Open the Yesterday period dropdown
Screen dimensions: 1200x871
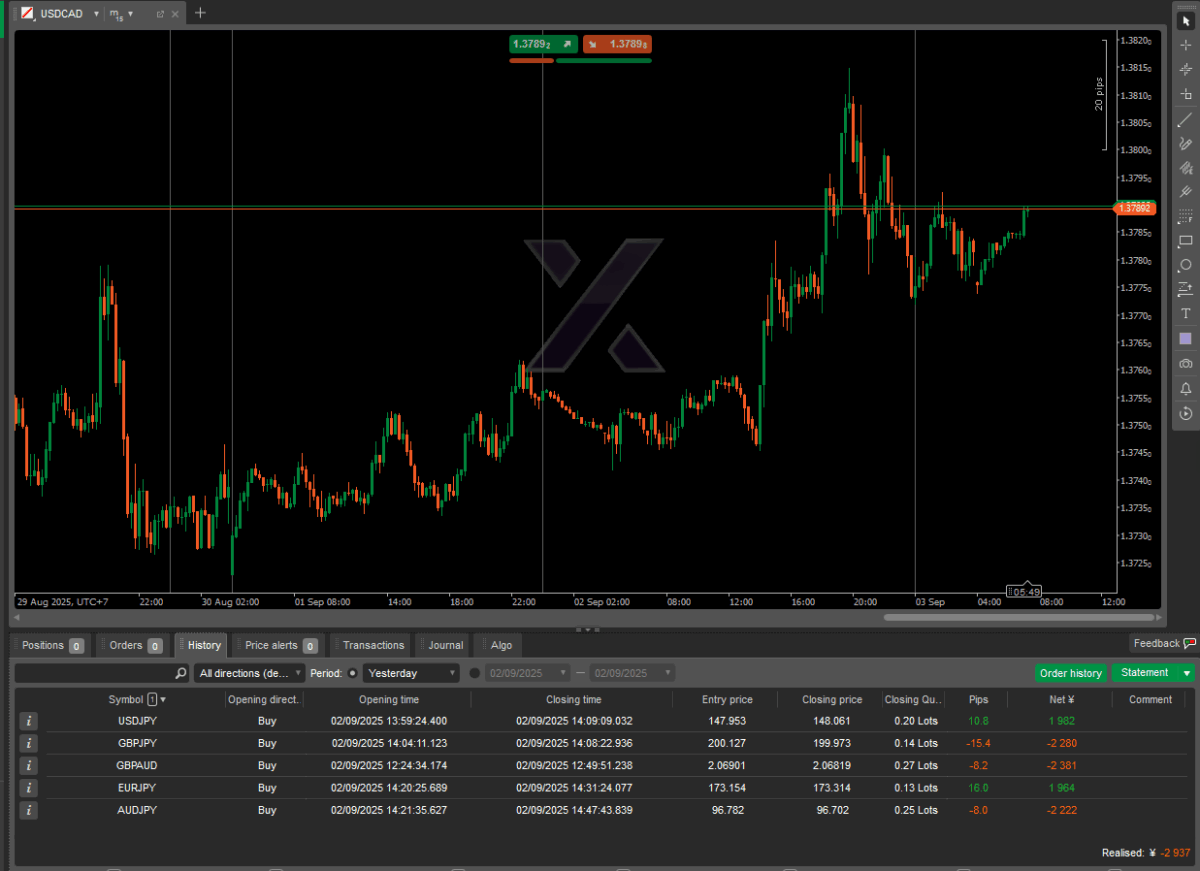tap(411, 674)
